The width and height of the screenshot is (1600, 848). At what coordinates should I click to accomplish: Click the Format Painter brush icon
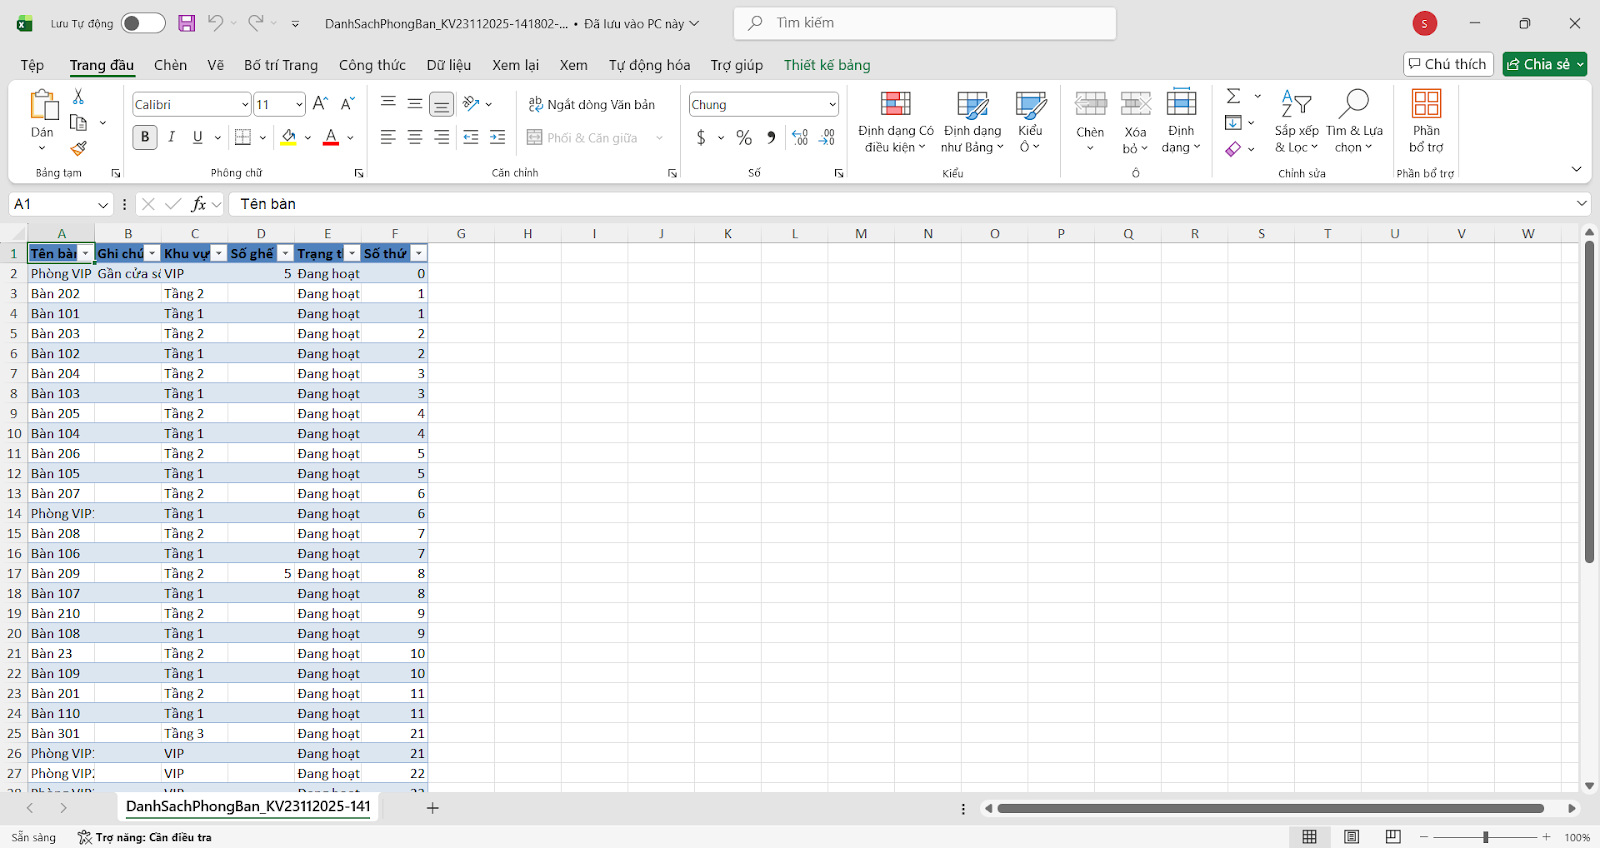pos(79,148)
